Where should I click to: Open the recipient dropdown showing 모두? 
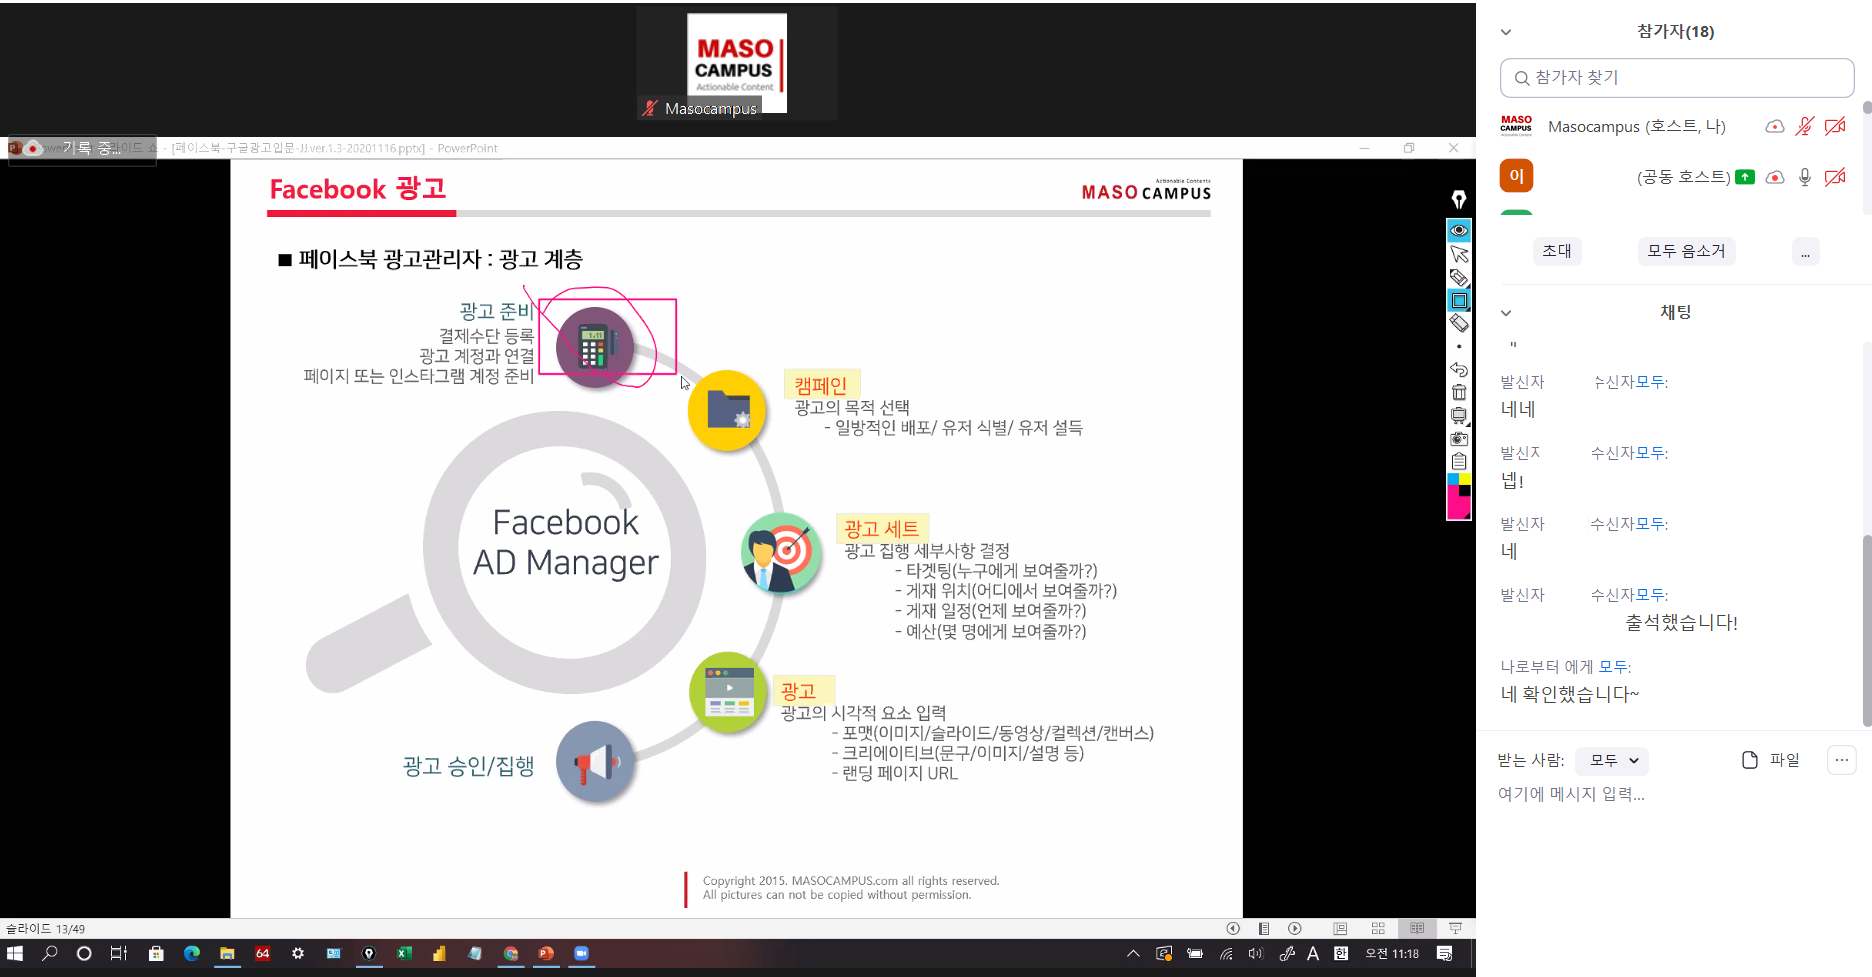coord(1612,761)
